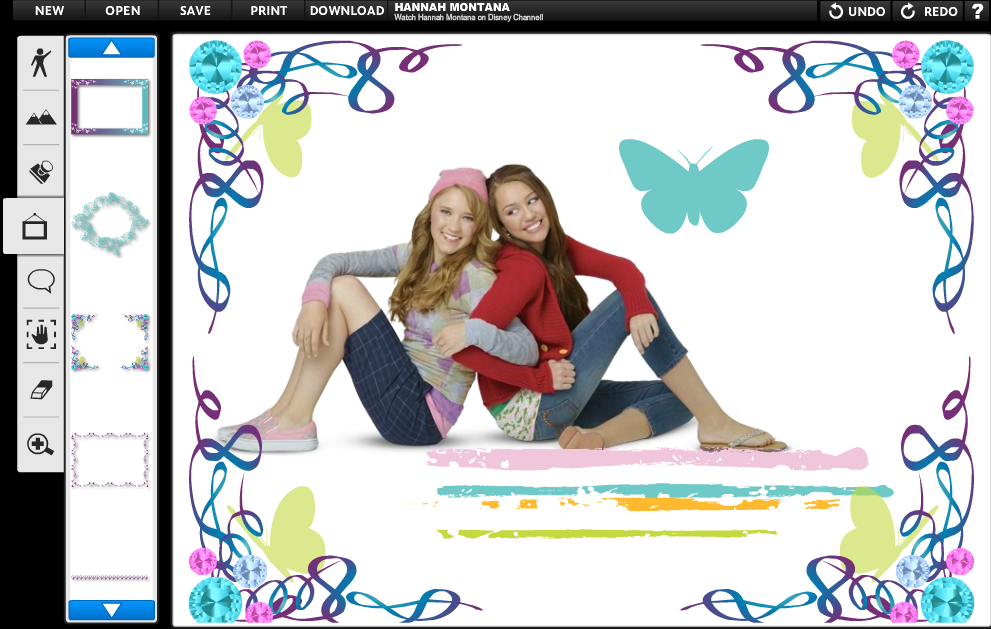Activate the hand select-move tool
Screen dimensions: 991x629
click(40, 334)
